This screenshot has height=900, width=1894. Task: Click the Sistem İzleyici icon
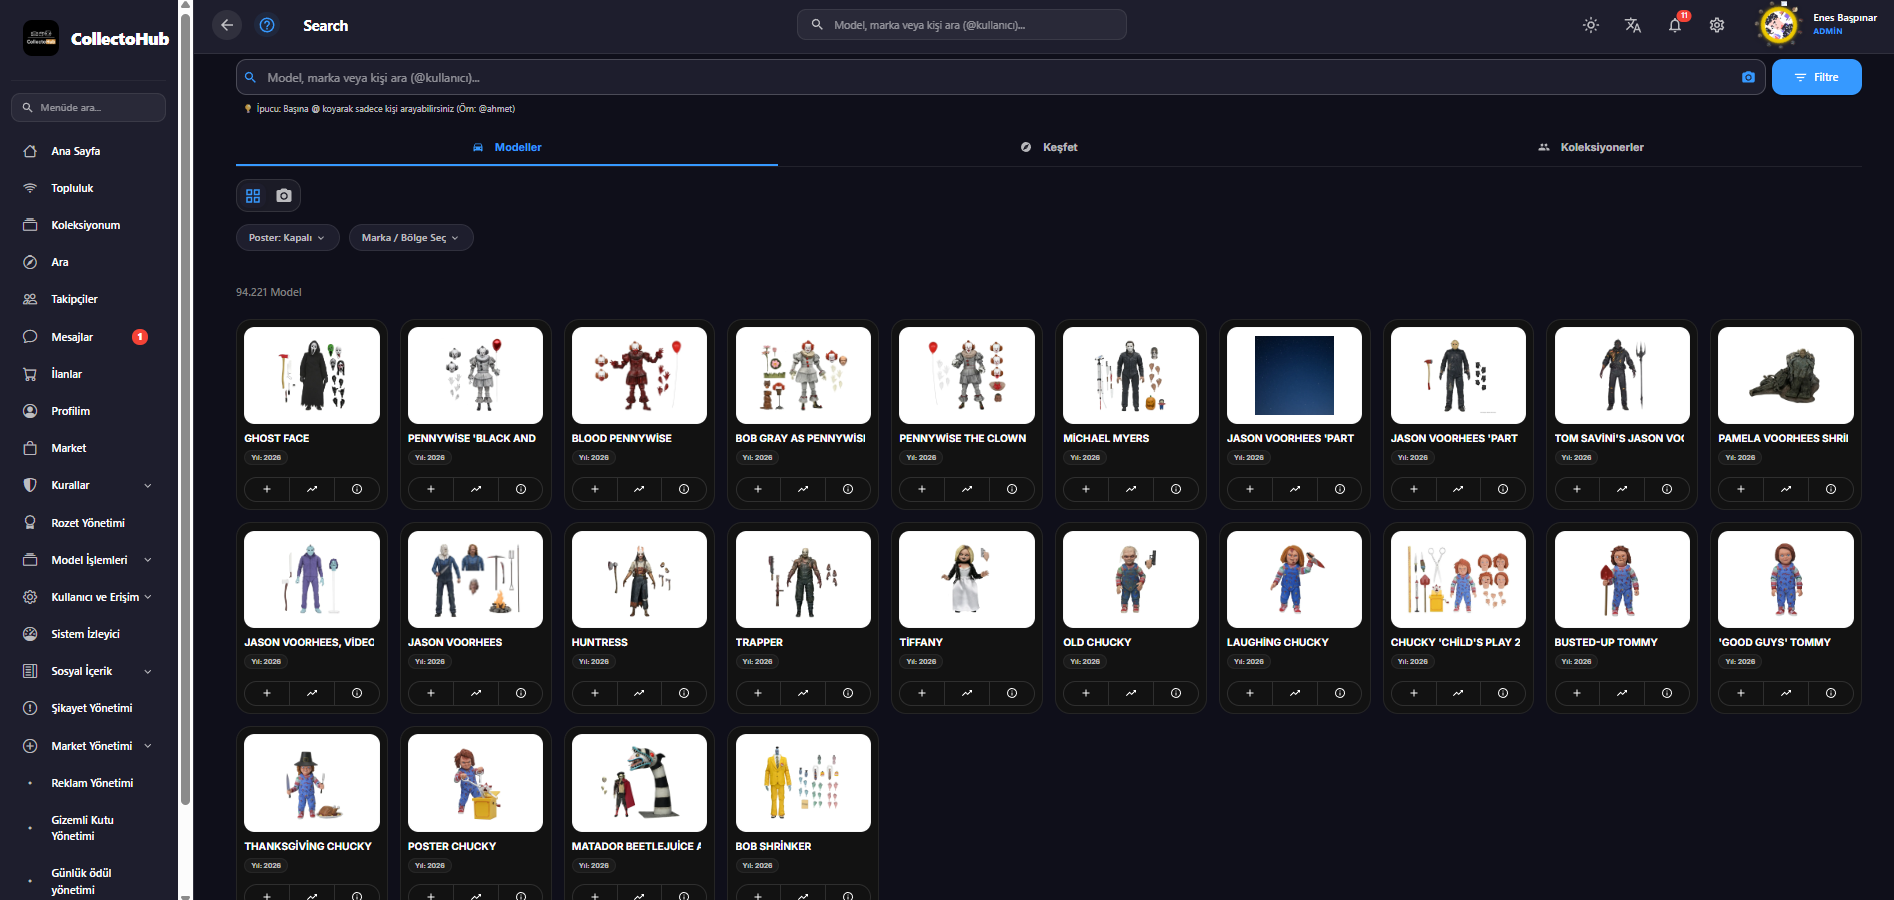(30, 634)
